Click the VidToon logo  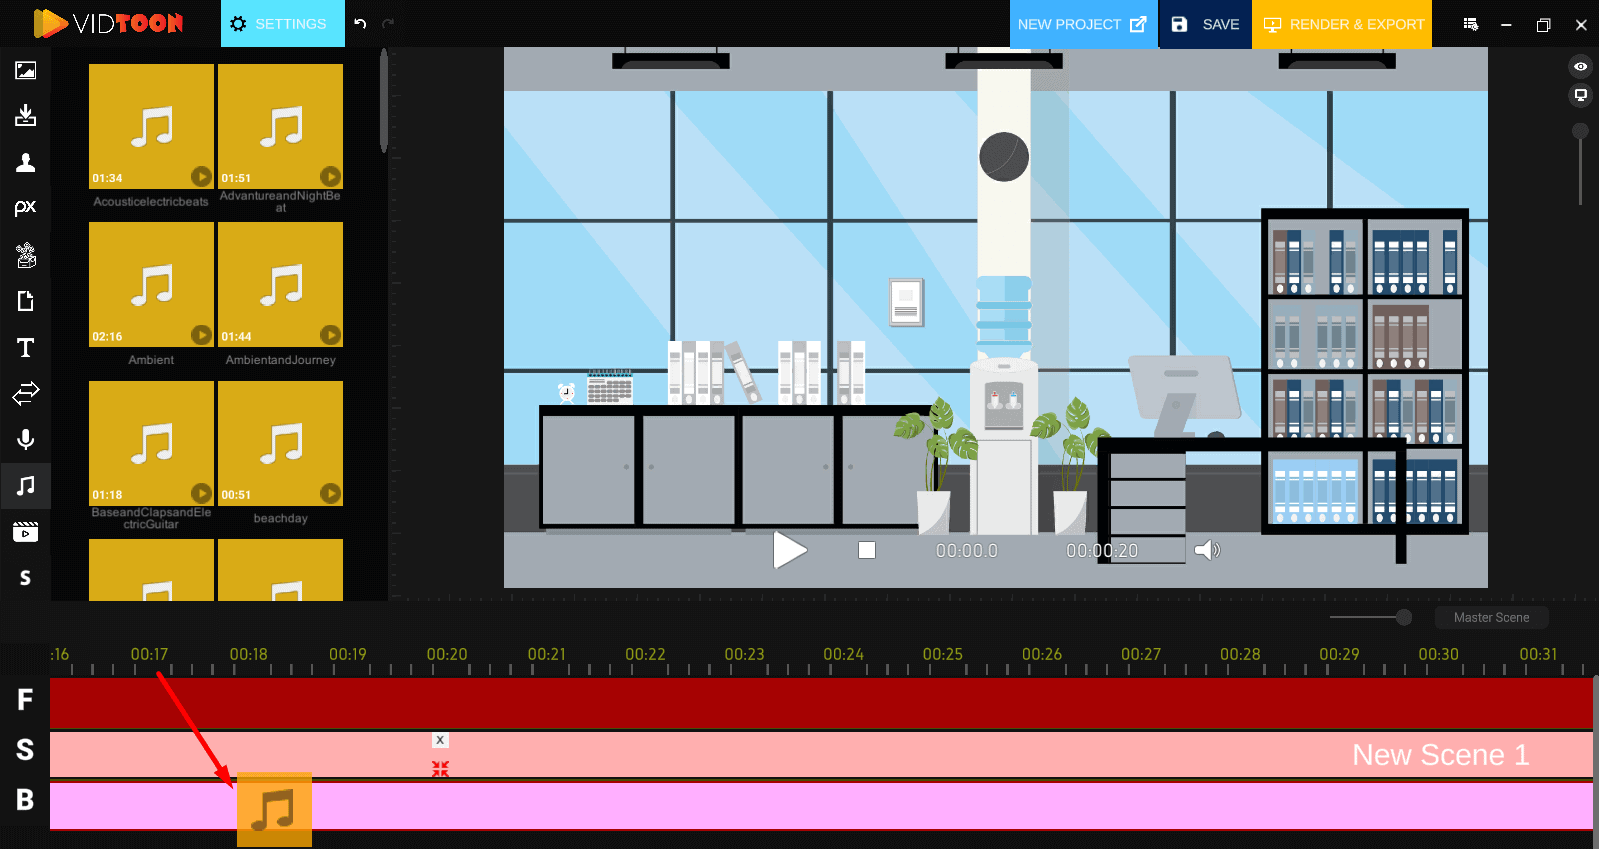pyautogui.click(x=108, y=23)
